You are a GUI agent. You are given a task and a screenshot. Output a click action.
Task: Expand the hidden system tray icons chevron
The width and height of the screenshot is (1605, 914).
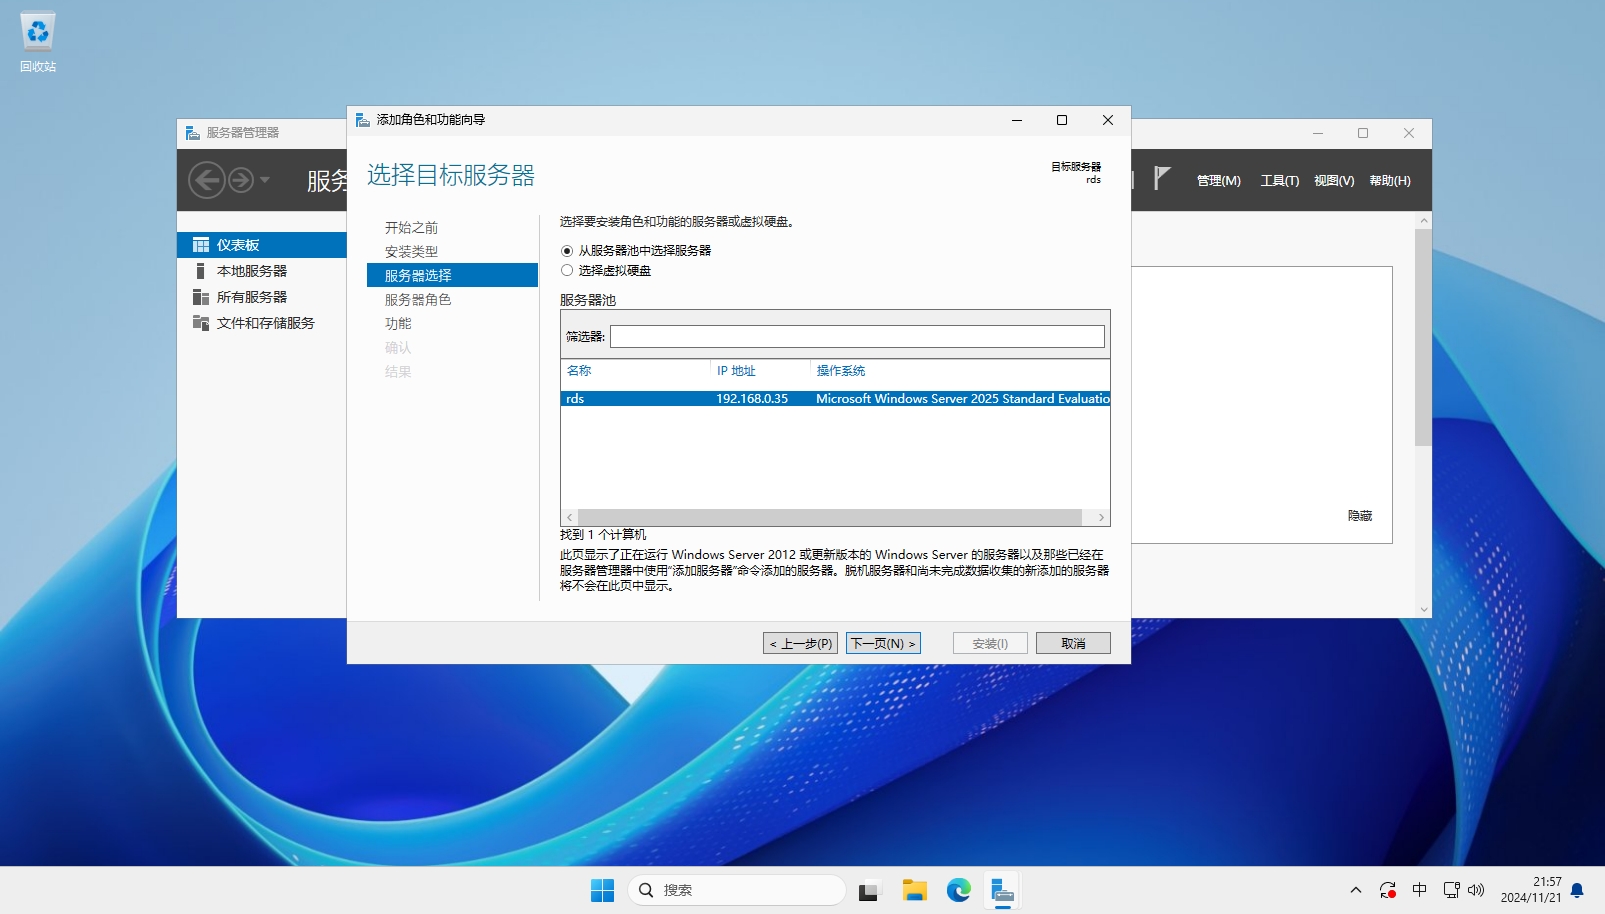[x=1355, y=890]
